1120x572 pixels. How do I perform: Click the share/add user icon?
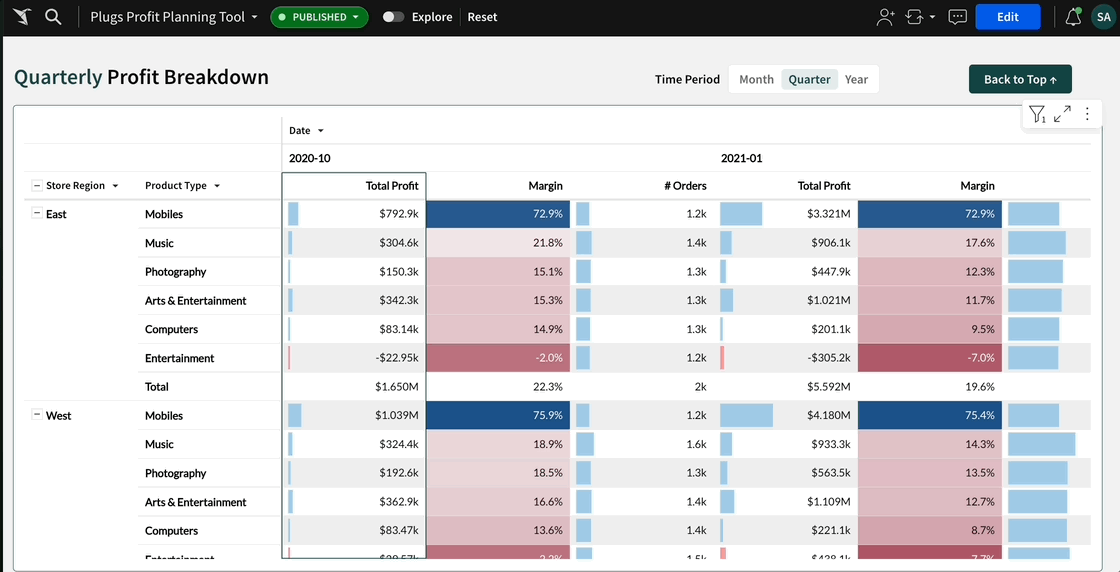(x=885, y=17)
